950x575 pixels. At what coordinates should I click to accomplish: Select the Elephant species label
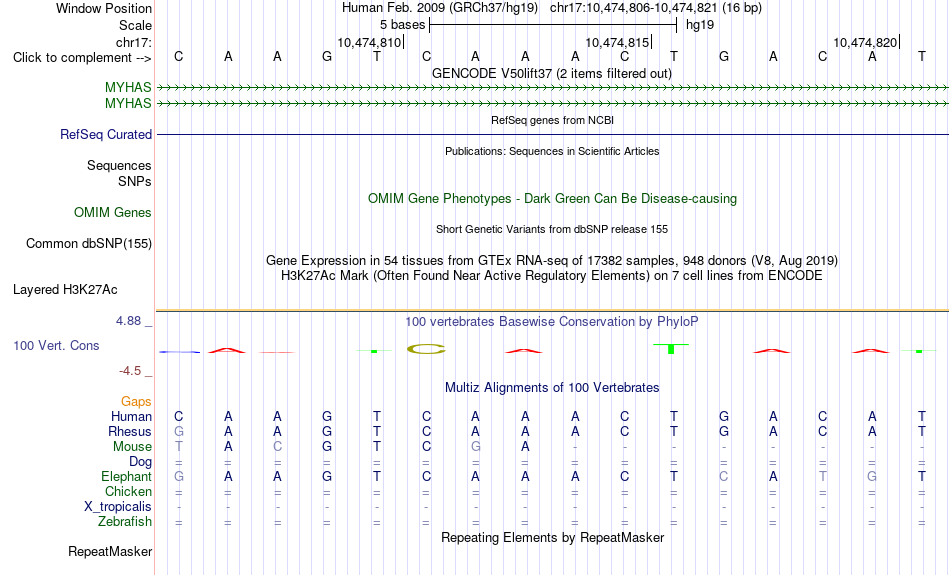click(126, 477)
